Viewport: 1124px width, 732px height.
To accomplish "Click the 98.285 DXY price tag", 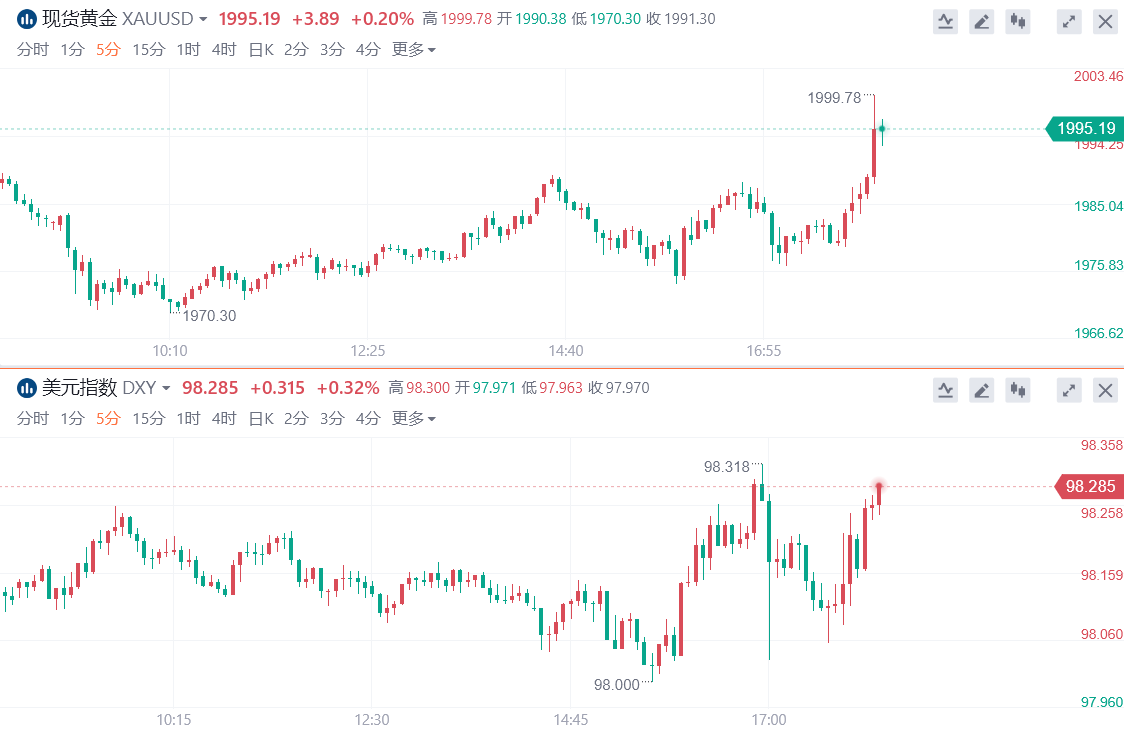I will (1088, 487).
